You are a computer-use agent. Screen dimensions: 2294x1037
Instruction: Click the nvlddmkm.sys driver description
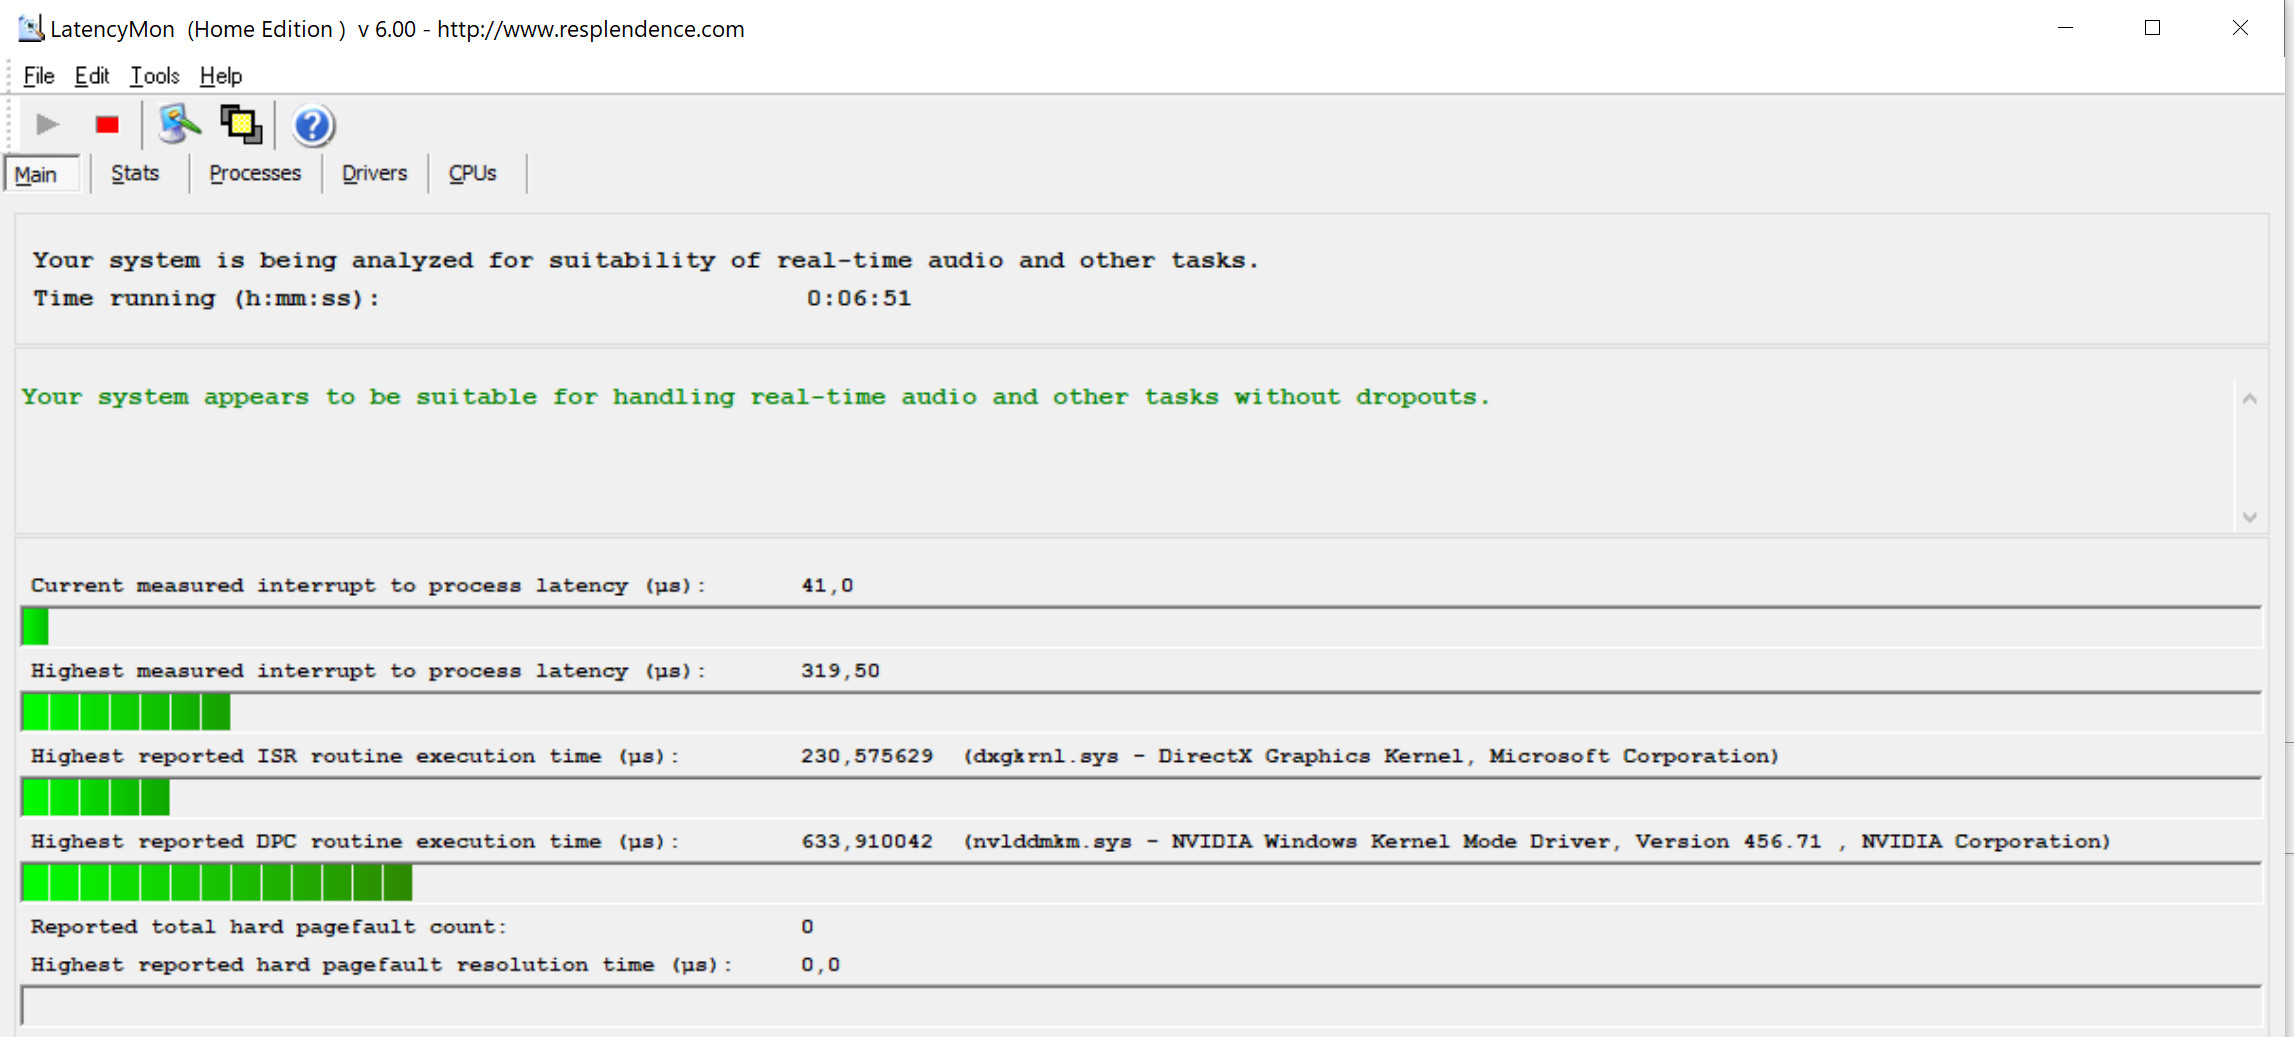(x=1537, y=841)
